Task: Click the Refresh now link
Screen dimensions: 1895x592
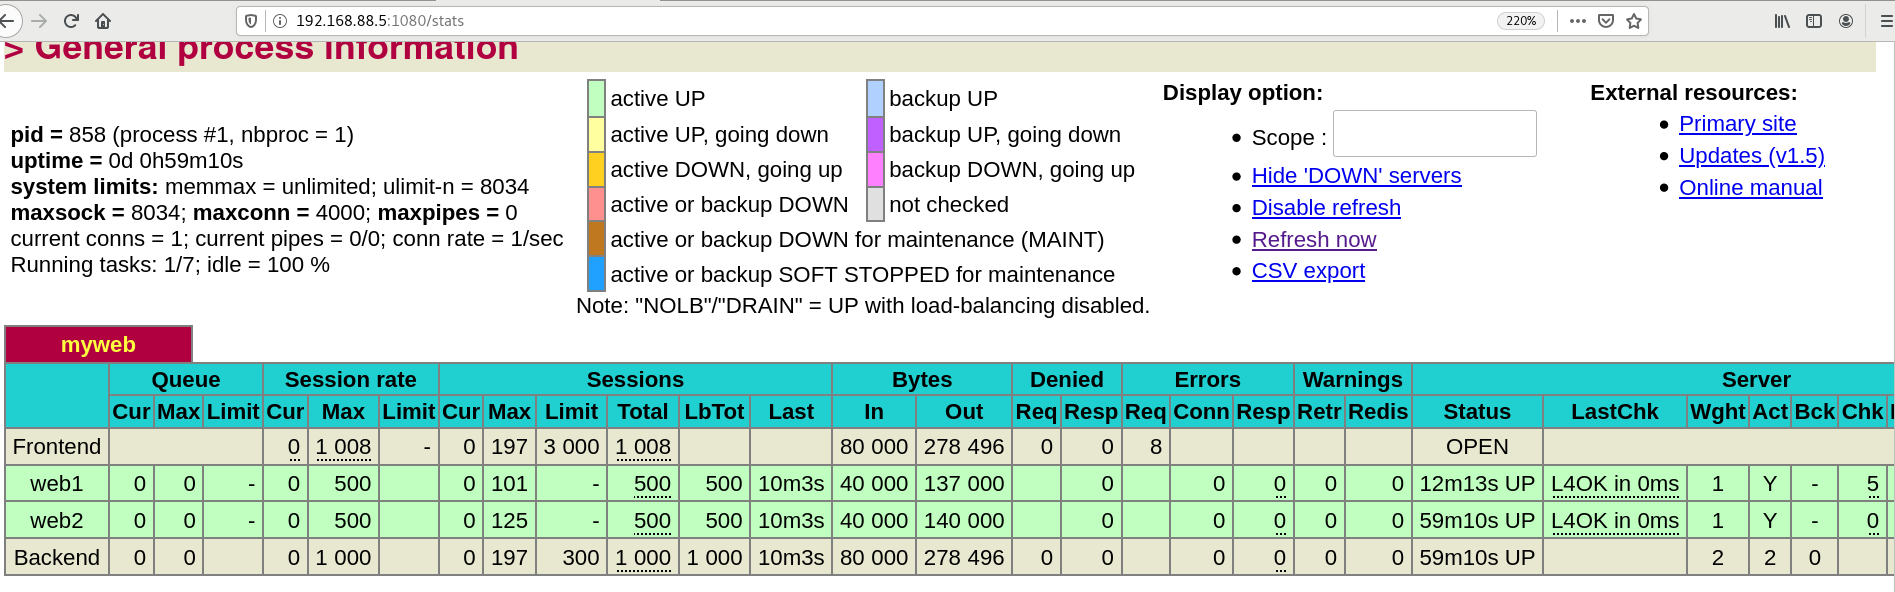Action: tap(1313, 240)
